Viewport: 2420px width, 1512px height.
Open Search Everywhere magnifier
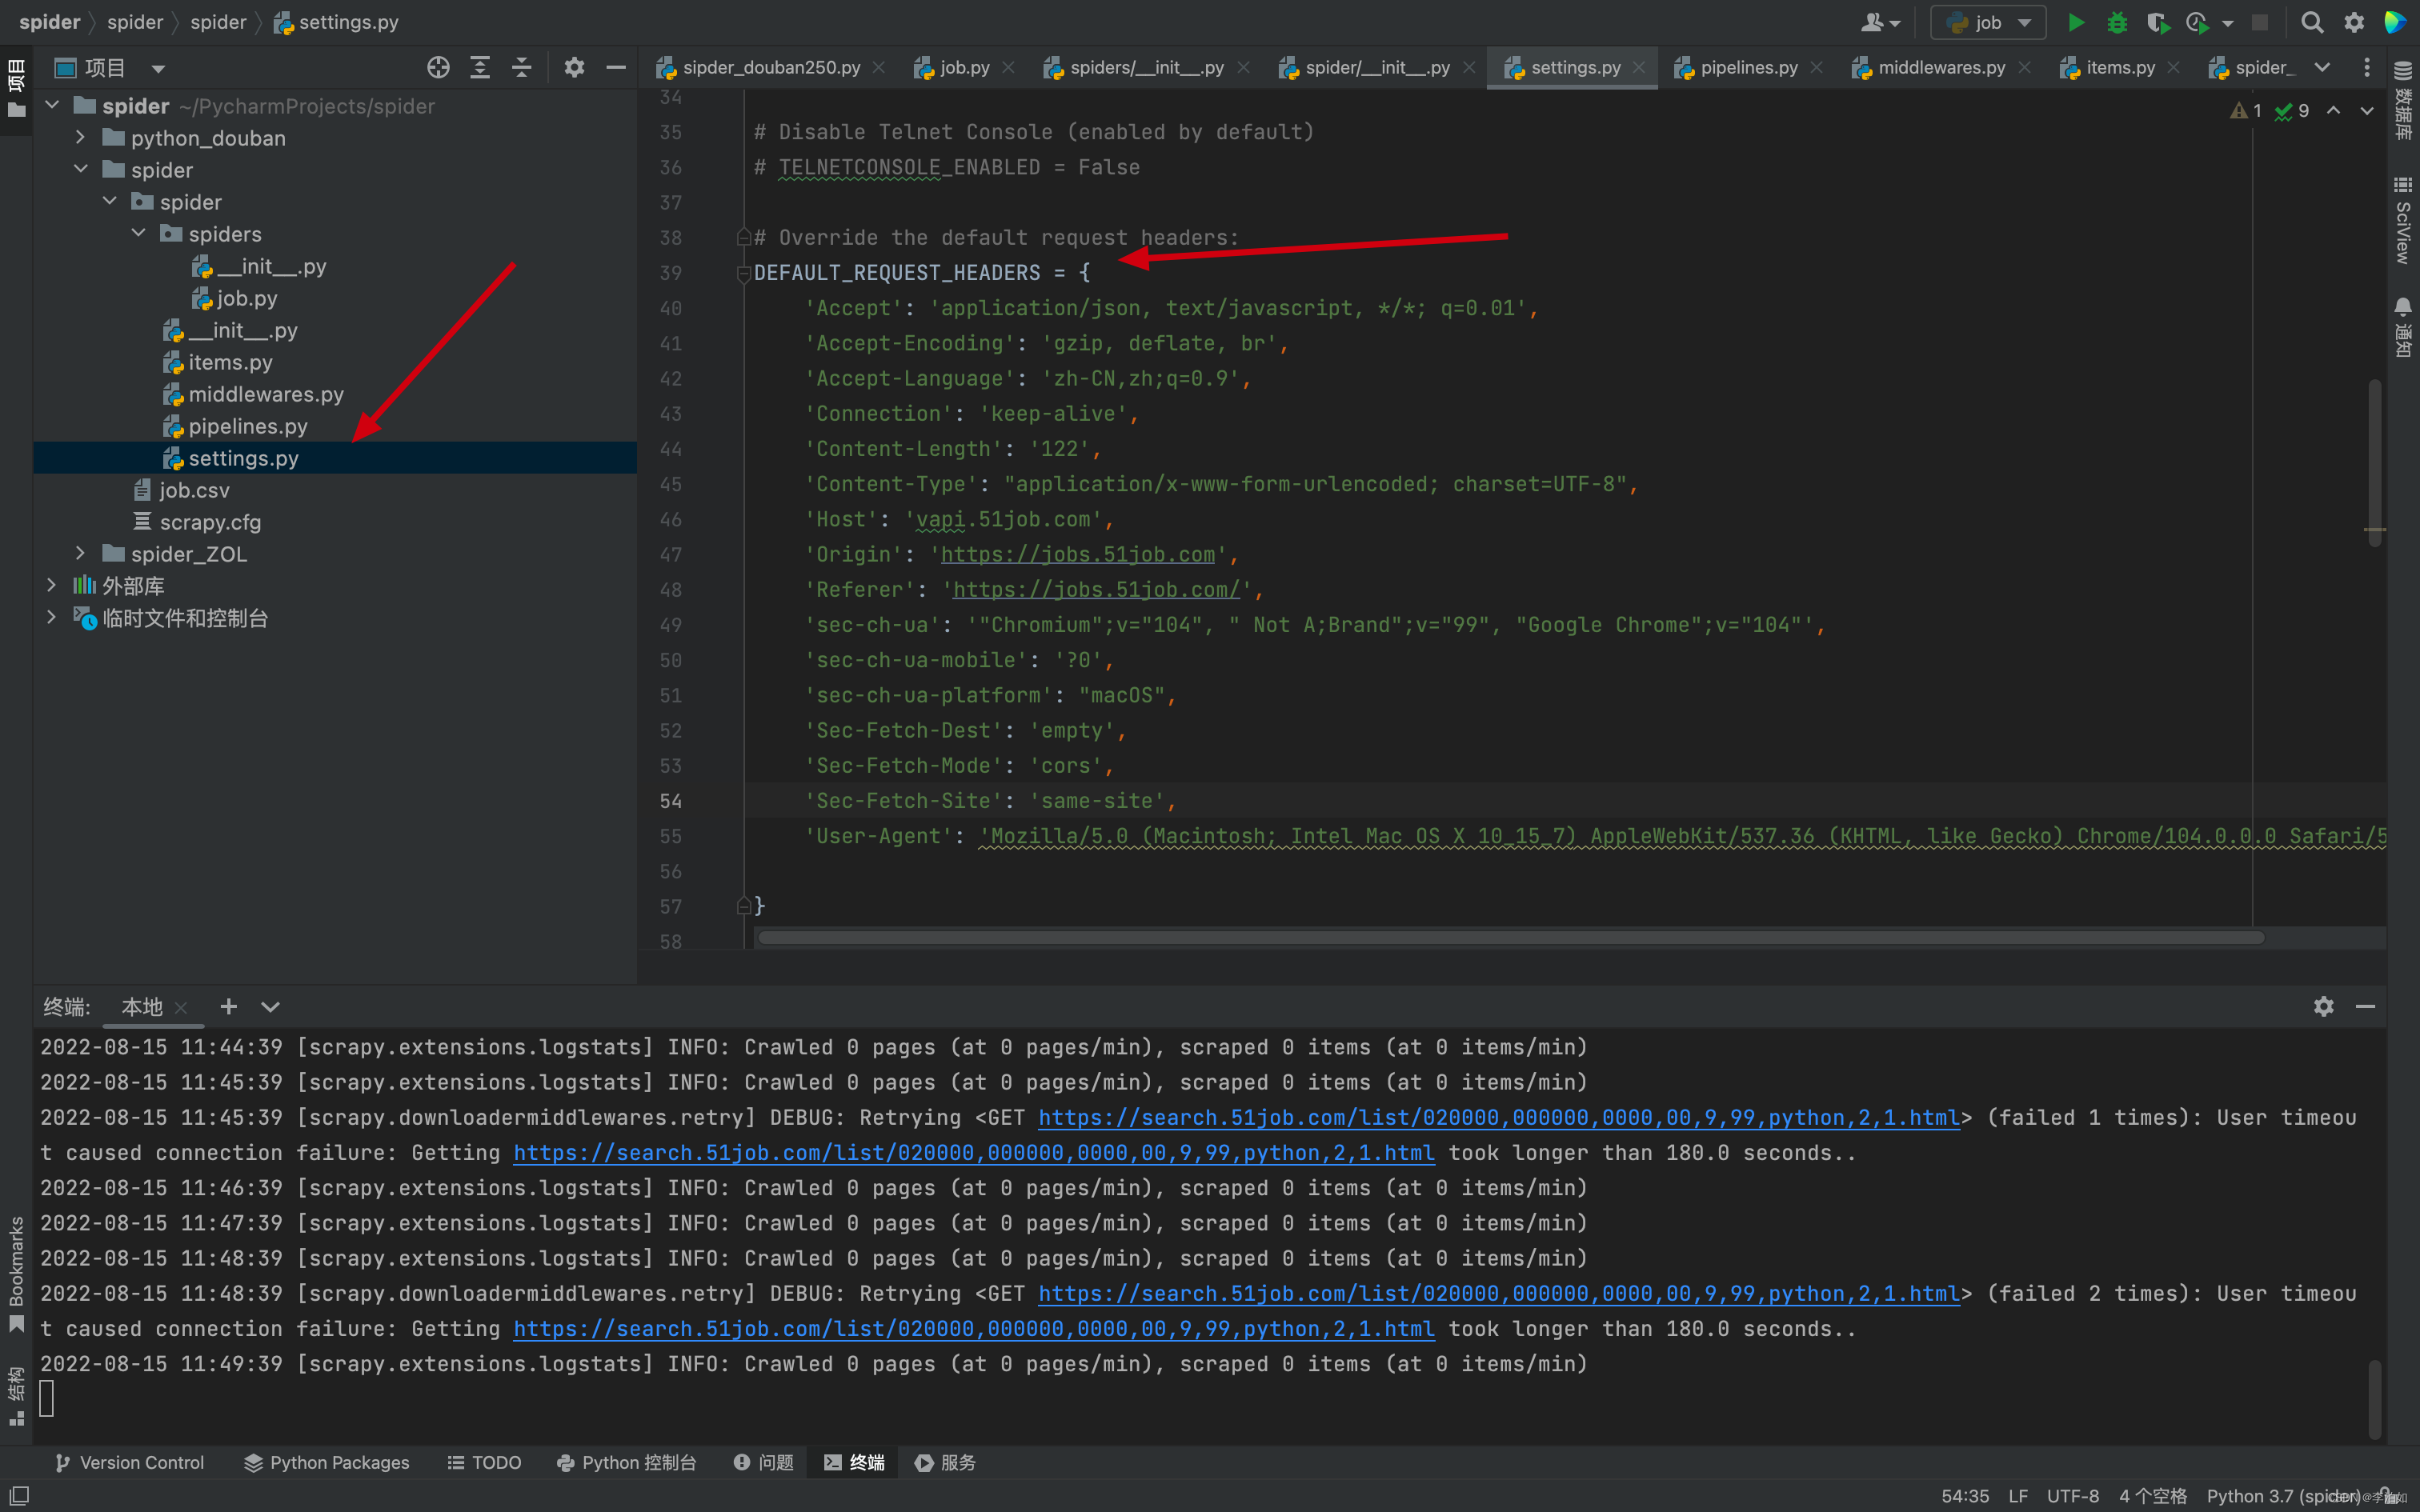tap(2312, 22)
